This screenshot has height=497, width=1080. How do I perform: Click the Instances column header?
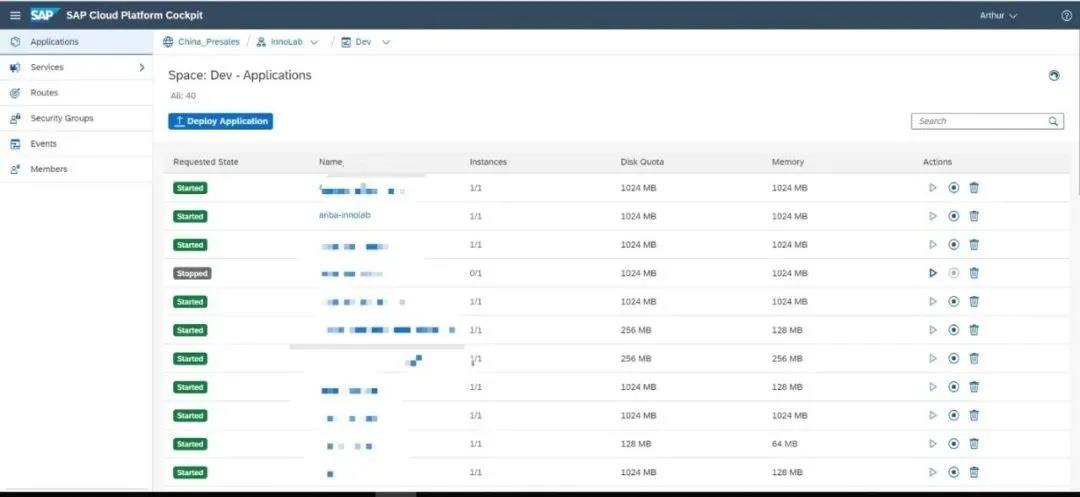[488, 162]
